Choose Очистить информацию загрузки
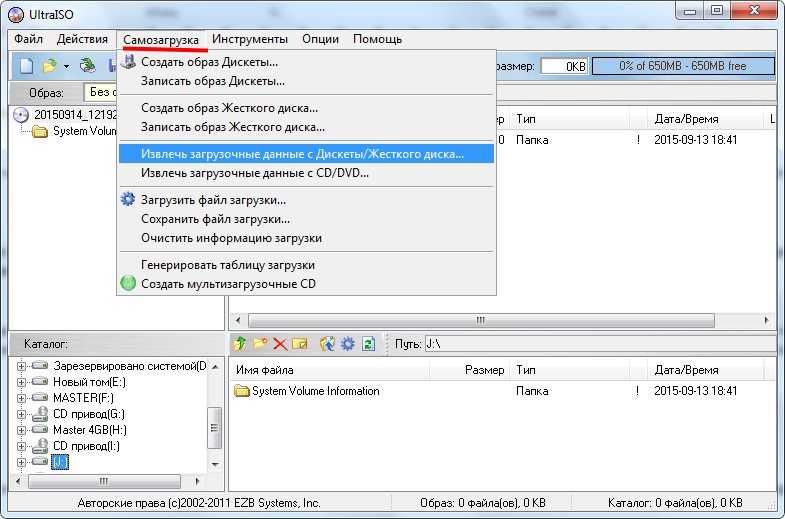This screenshot has height=519, width=785. coord(306,238)
